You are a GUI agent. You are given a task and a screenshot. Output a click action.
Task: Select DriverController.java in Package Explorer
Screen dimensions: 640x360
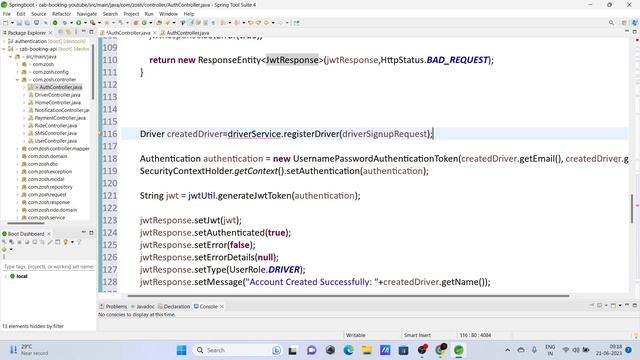click(x=57, y=95)
